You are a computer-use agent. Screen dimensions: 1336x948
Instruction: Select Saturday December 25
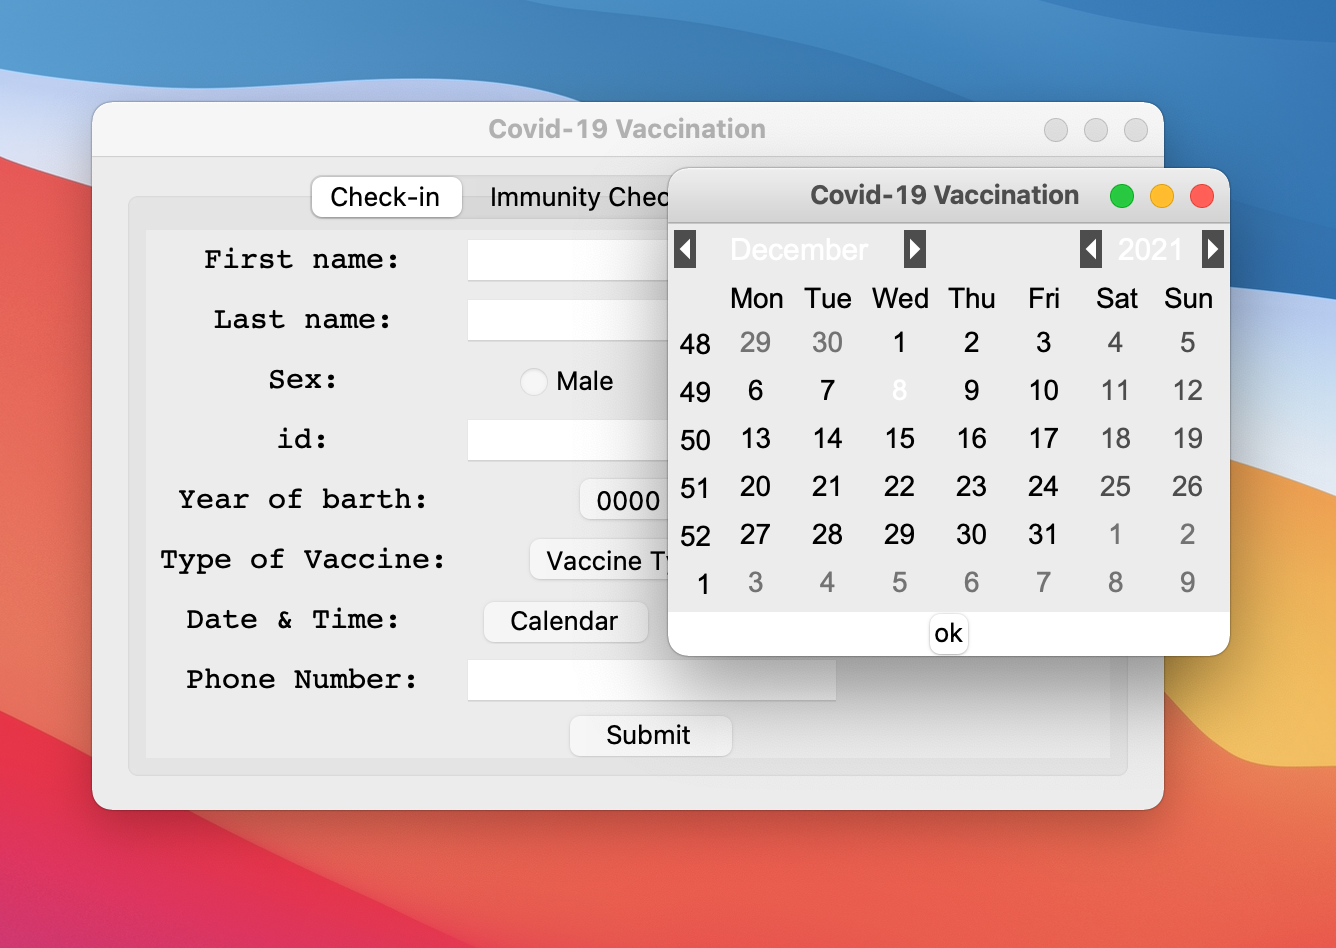coord(1116,487)
